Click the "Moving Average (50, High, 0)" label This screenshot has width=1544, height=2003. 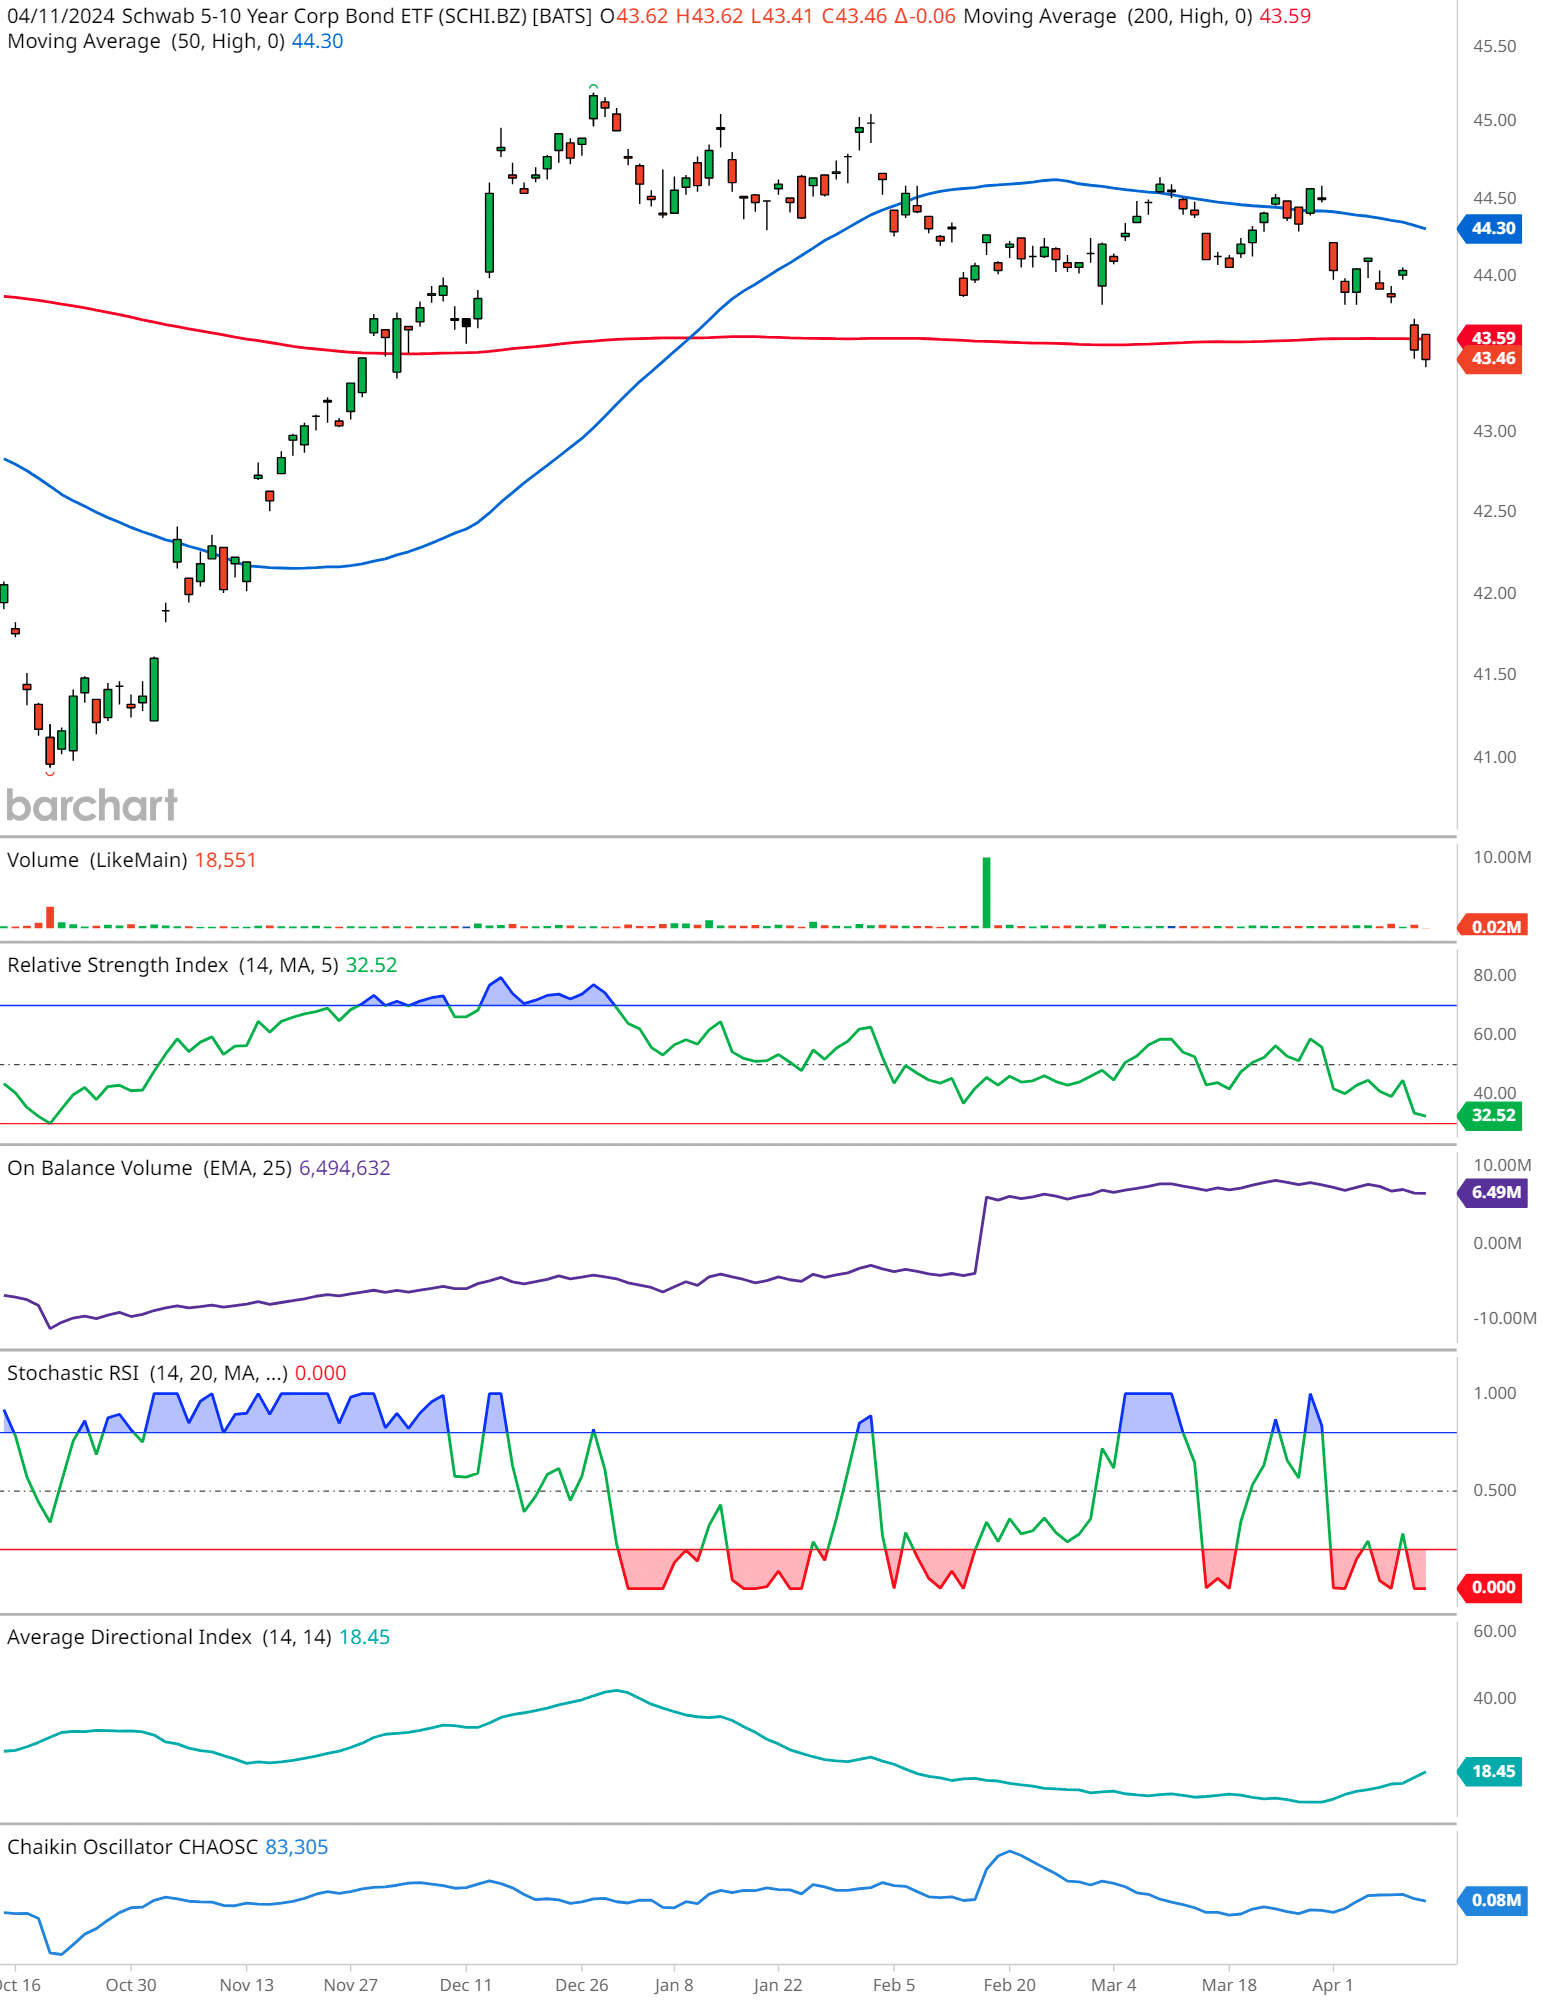tap(146, 41)
